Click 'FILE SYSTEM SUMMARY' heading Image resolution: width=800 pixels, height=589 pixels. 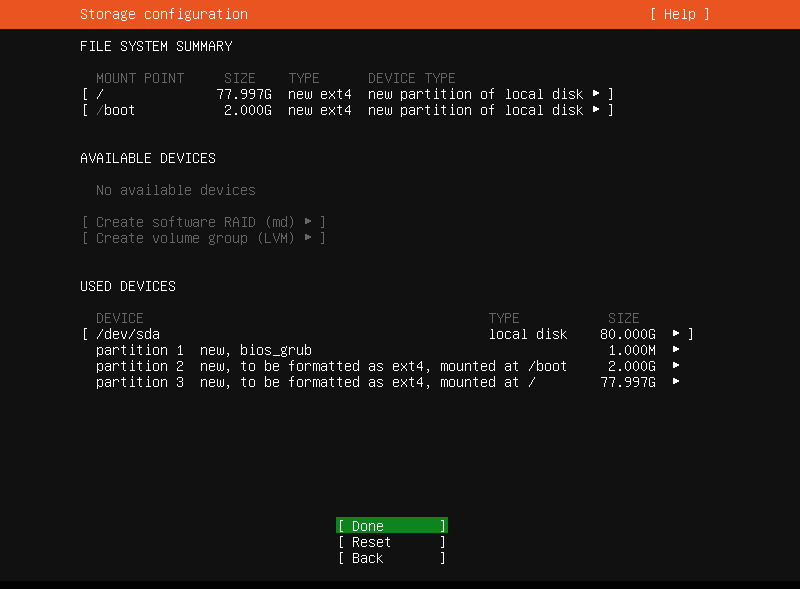tap(156, 46)
